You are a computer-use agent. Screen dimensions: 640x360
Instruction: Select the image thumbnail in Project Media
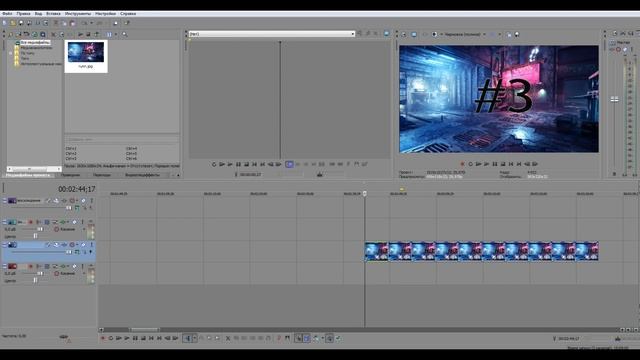tap(86, 56)
